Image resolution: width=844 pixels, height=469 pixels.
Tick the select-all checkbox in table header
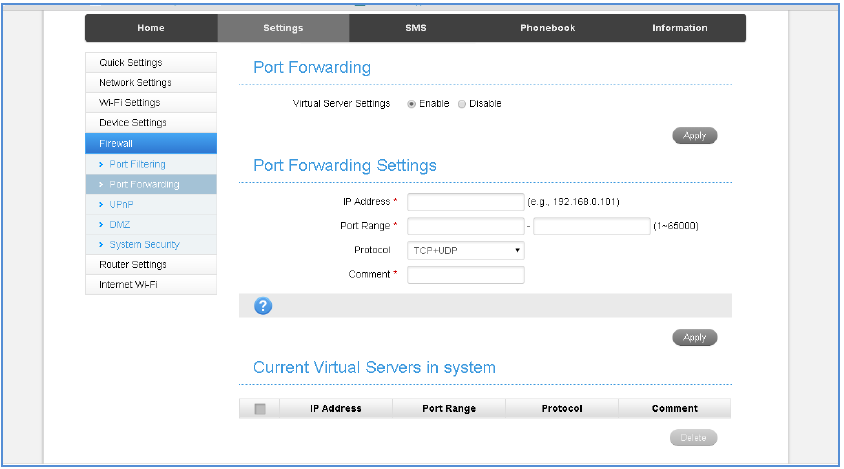point(260,408)
